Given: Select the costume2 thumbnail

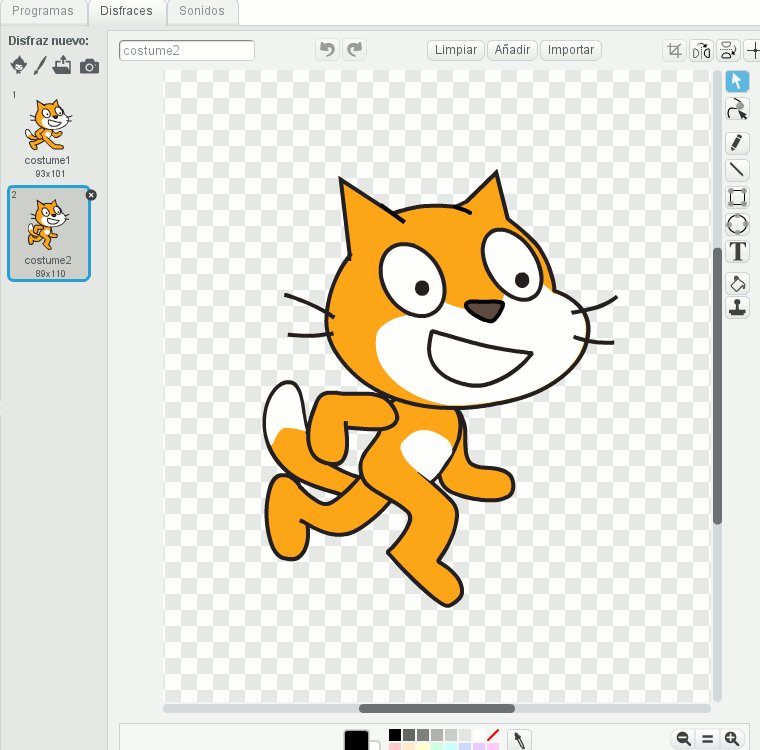Looking at the screenshot, I should coord(48,233).
